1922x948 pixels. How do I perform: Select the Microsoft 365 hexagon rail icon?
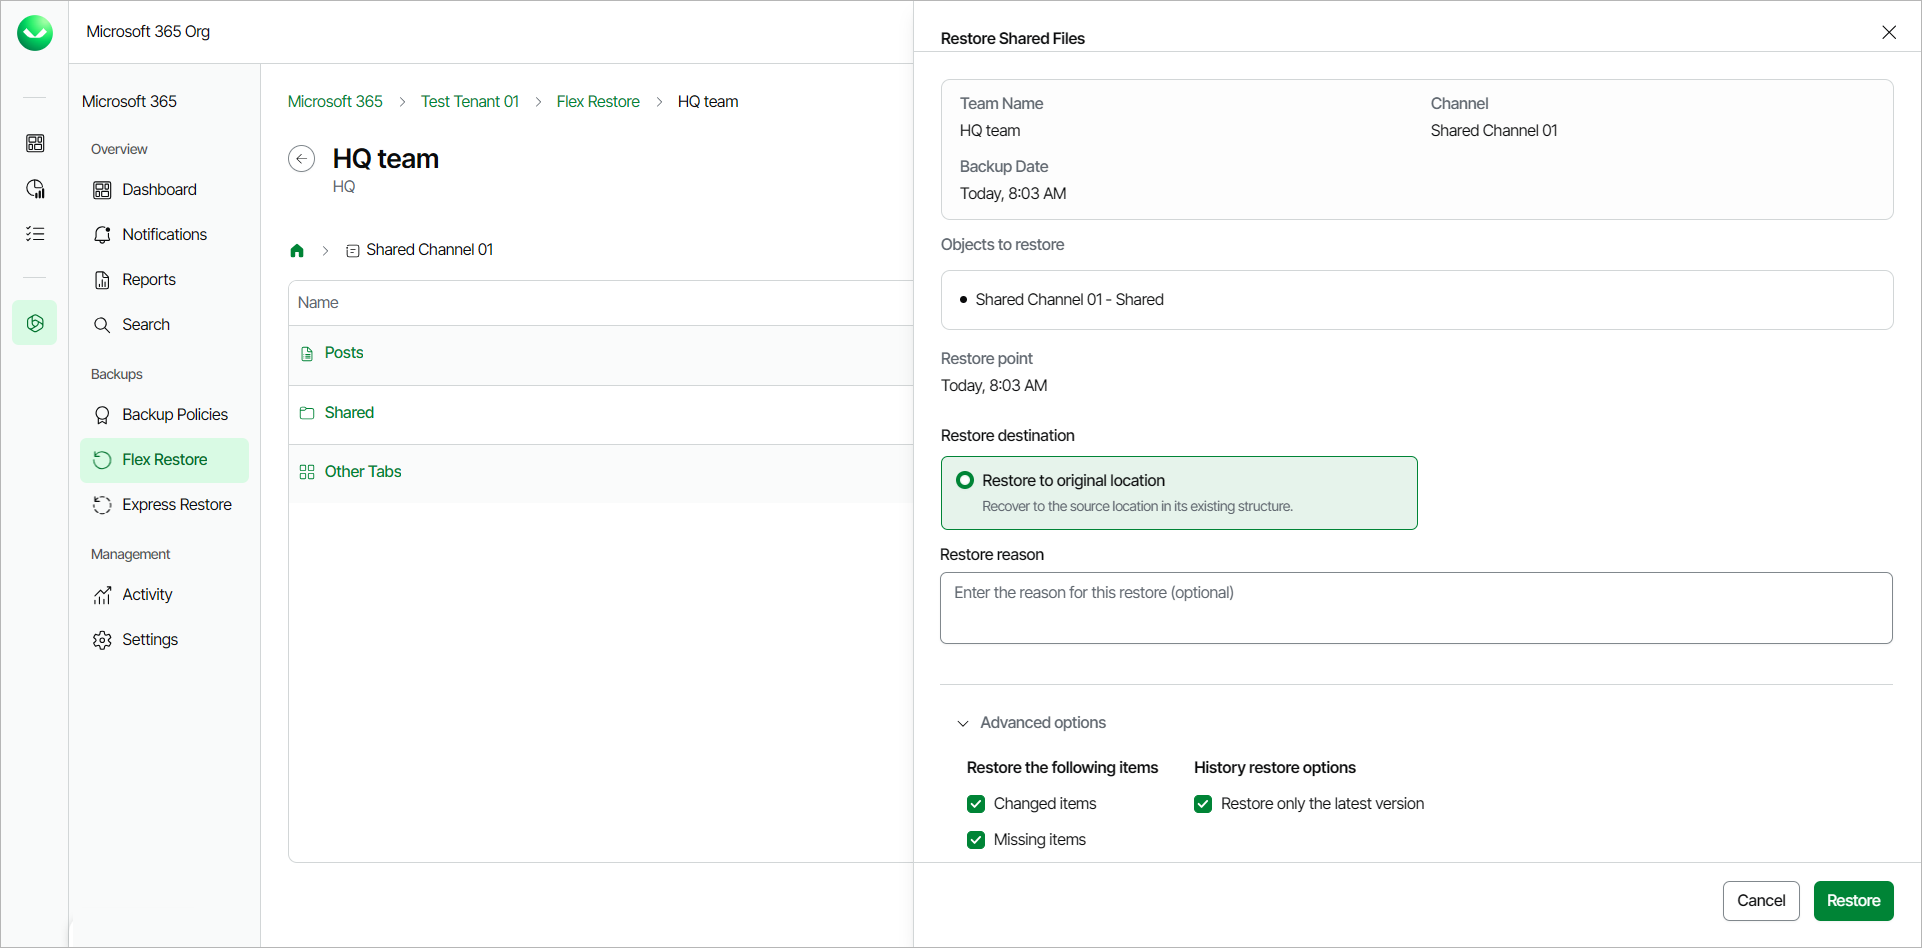coord(35,323)
